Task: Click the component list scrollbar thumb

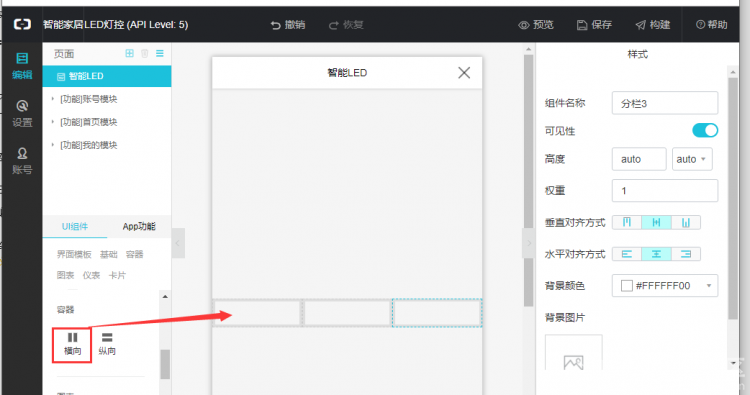Action: tap(165, 364)
